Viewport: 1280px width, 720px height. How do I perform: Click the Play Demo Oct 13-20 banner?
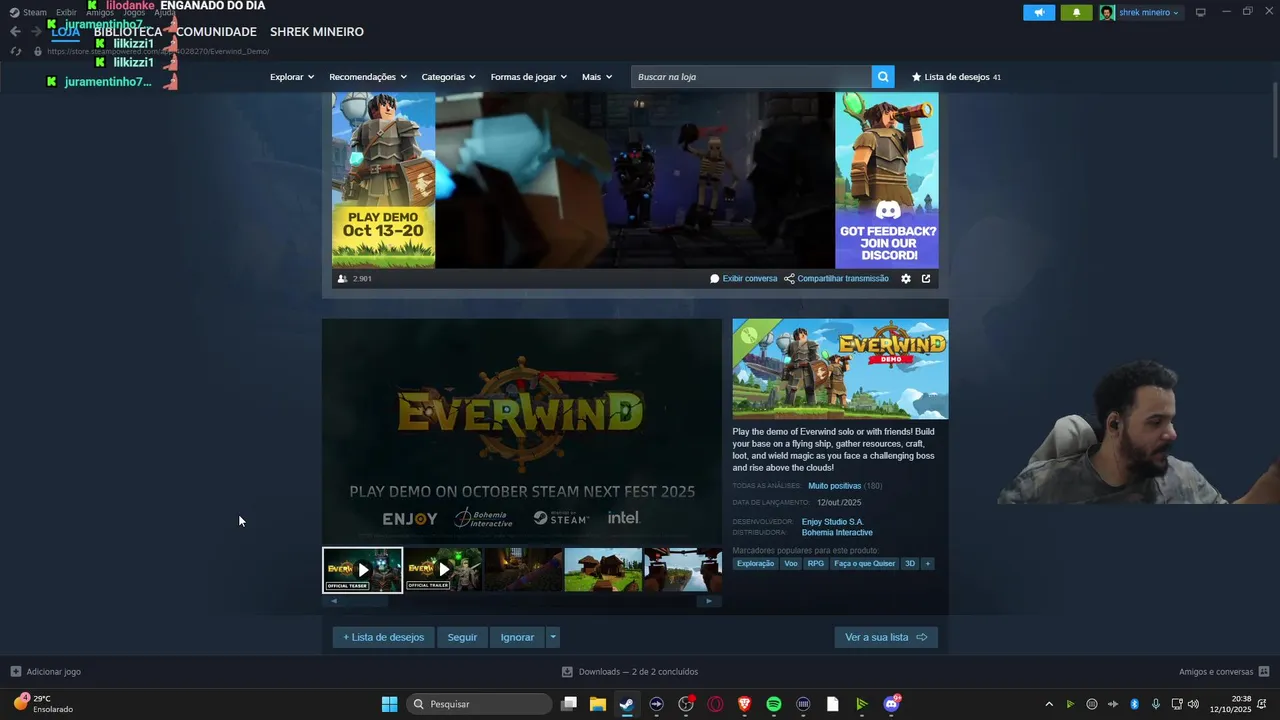(383, 180)
